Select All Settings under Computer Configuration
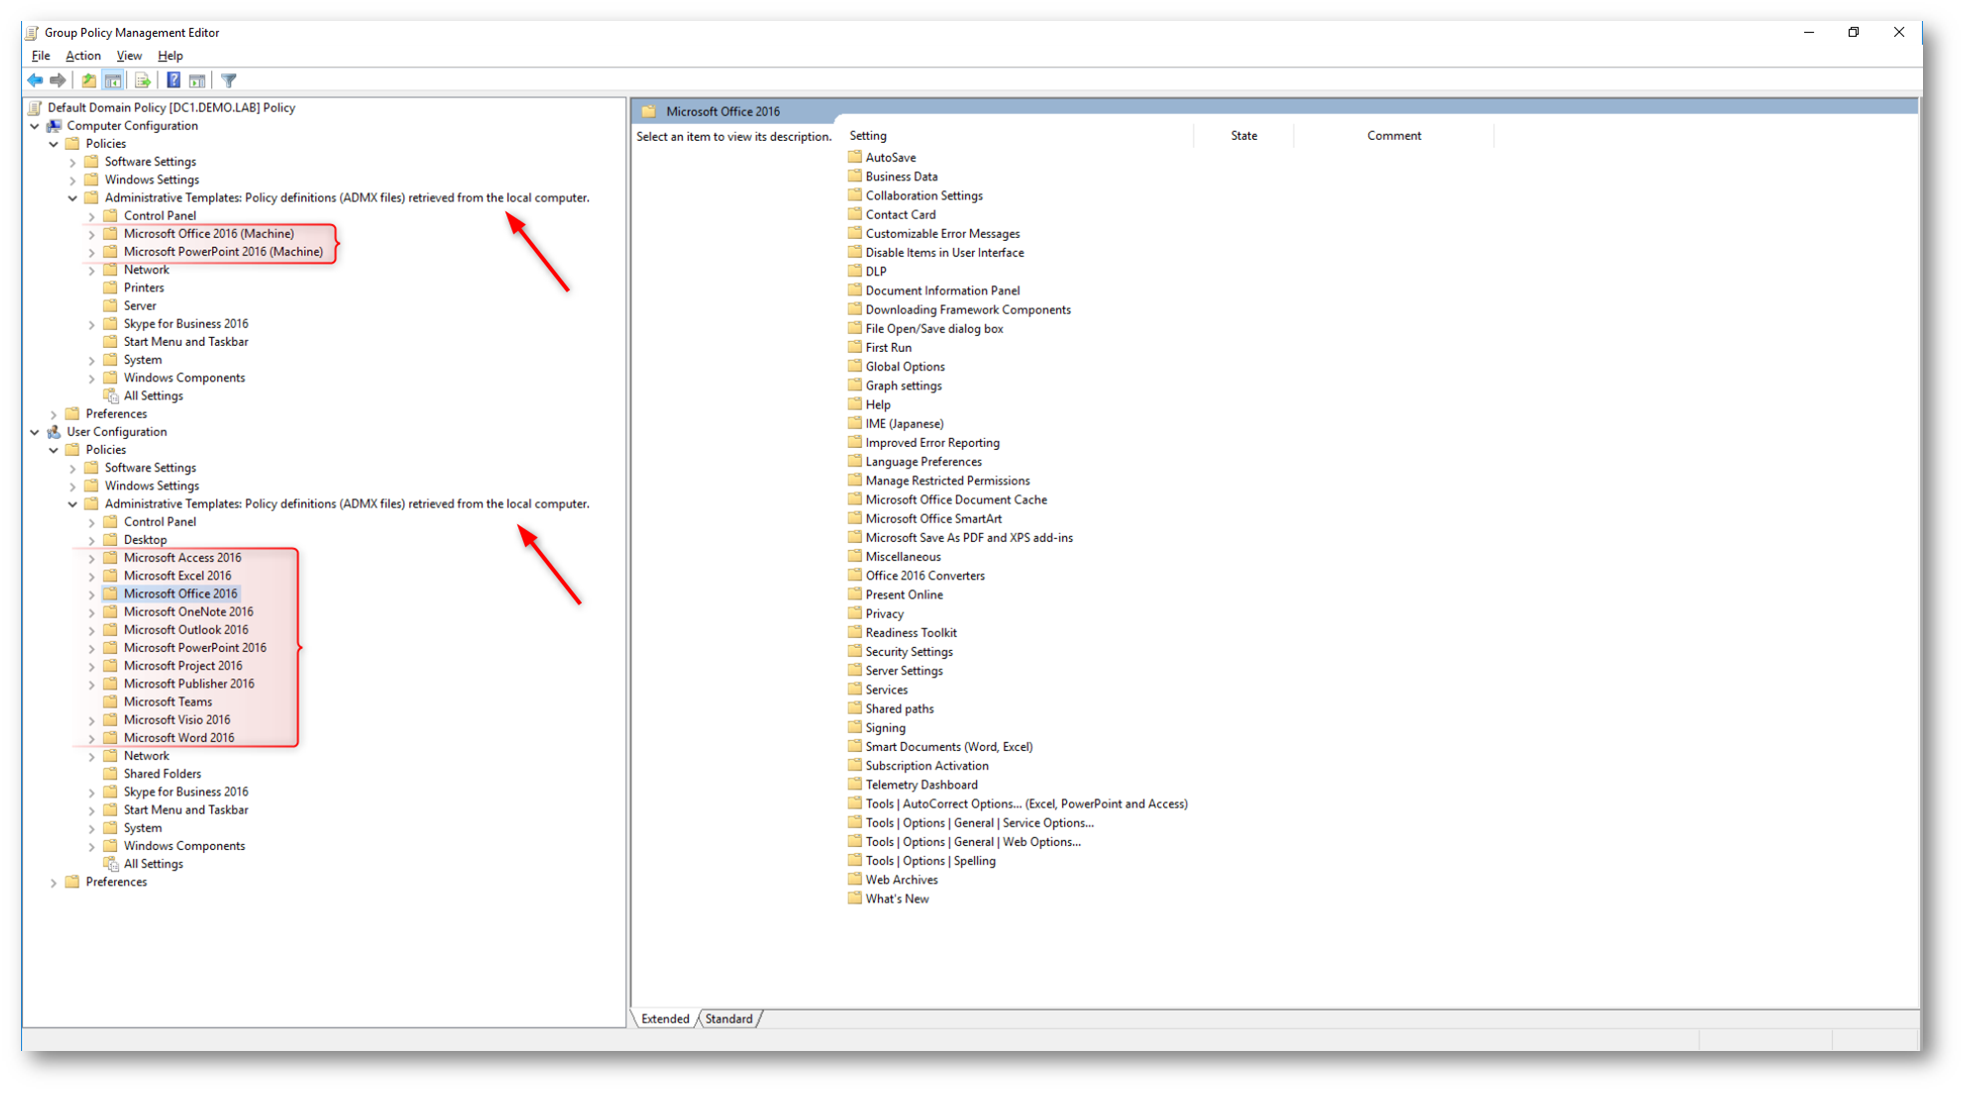Viewport: 1965px width, 1093px height. point(153,396)
